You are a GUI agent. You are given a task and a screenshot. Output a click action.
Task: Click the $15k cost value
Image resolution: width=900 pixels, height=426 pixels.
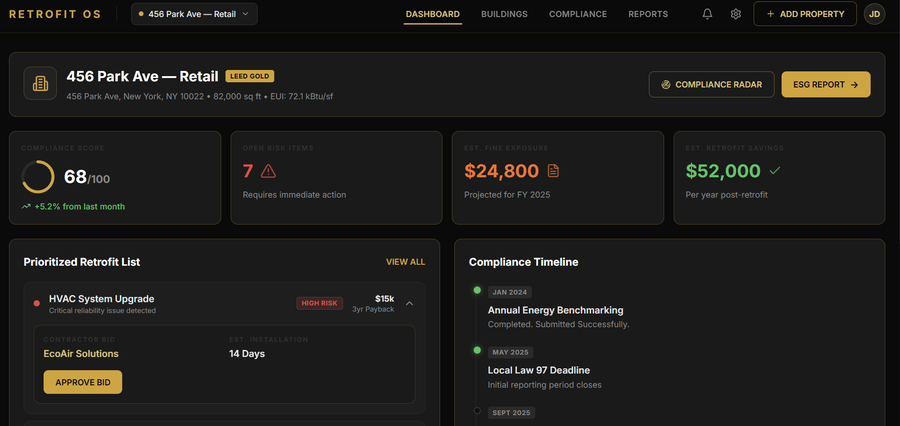click(384, 299)
